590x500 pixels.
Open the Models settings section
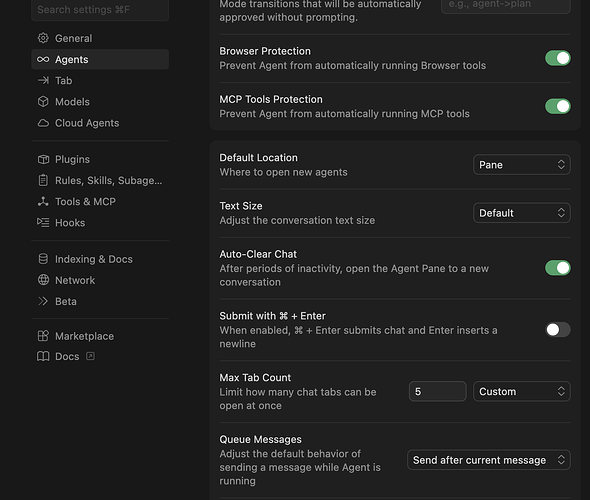coord(100,102)
